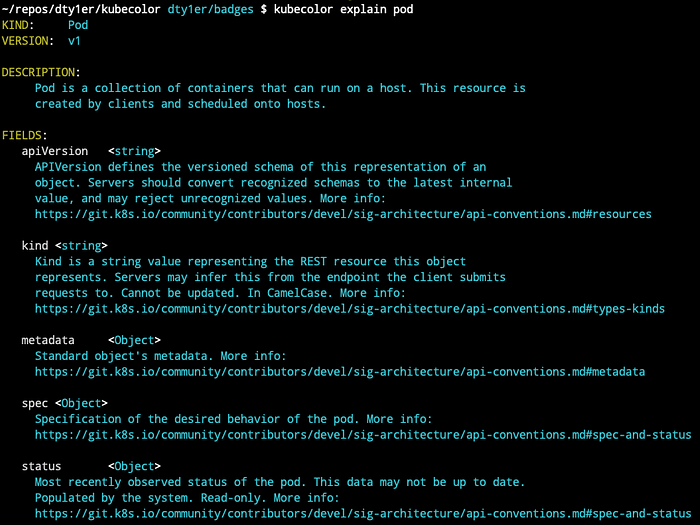
Task: Open the status field's spec-and-status URL
Action: (363, 514)
